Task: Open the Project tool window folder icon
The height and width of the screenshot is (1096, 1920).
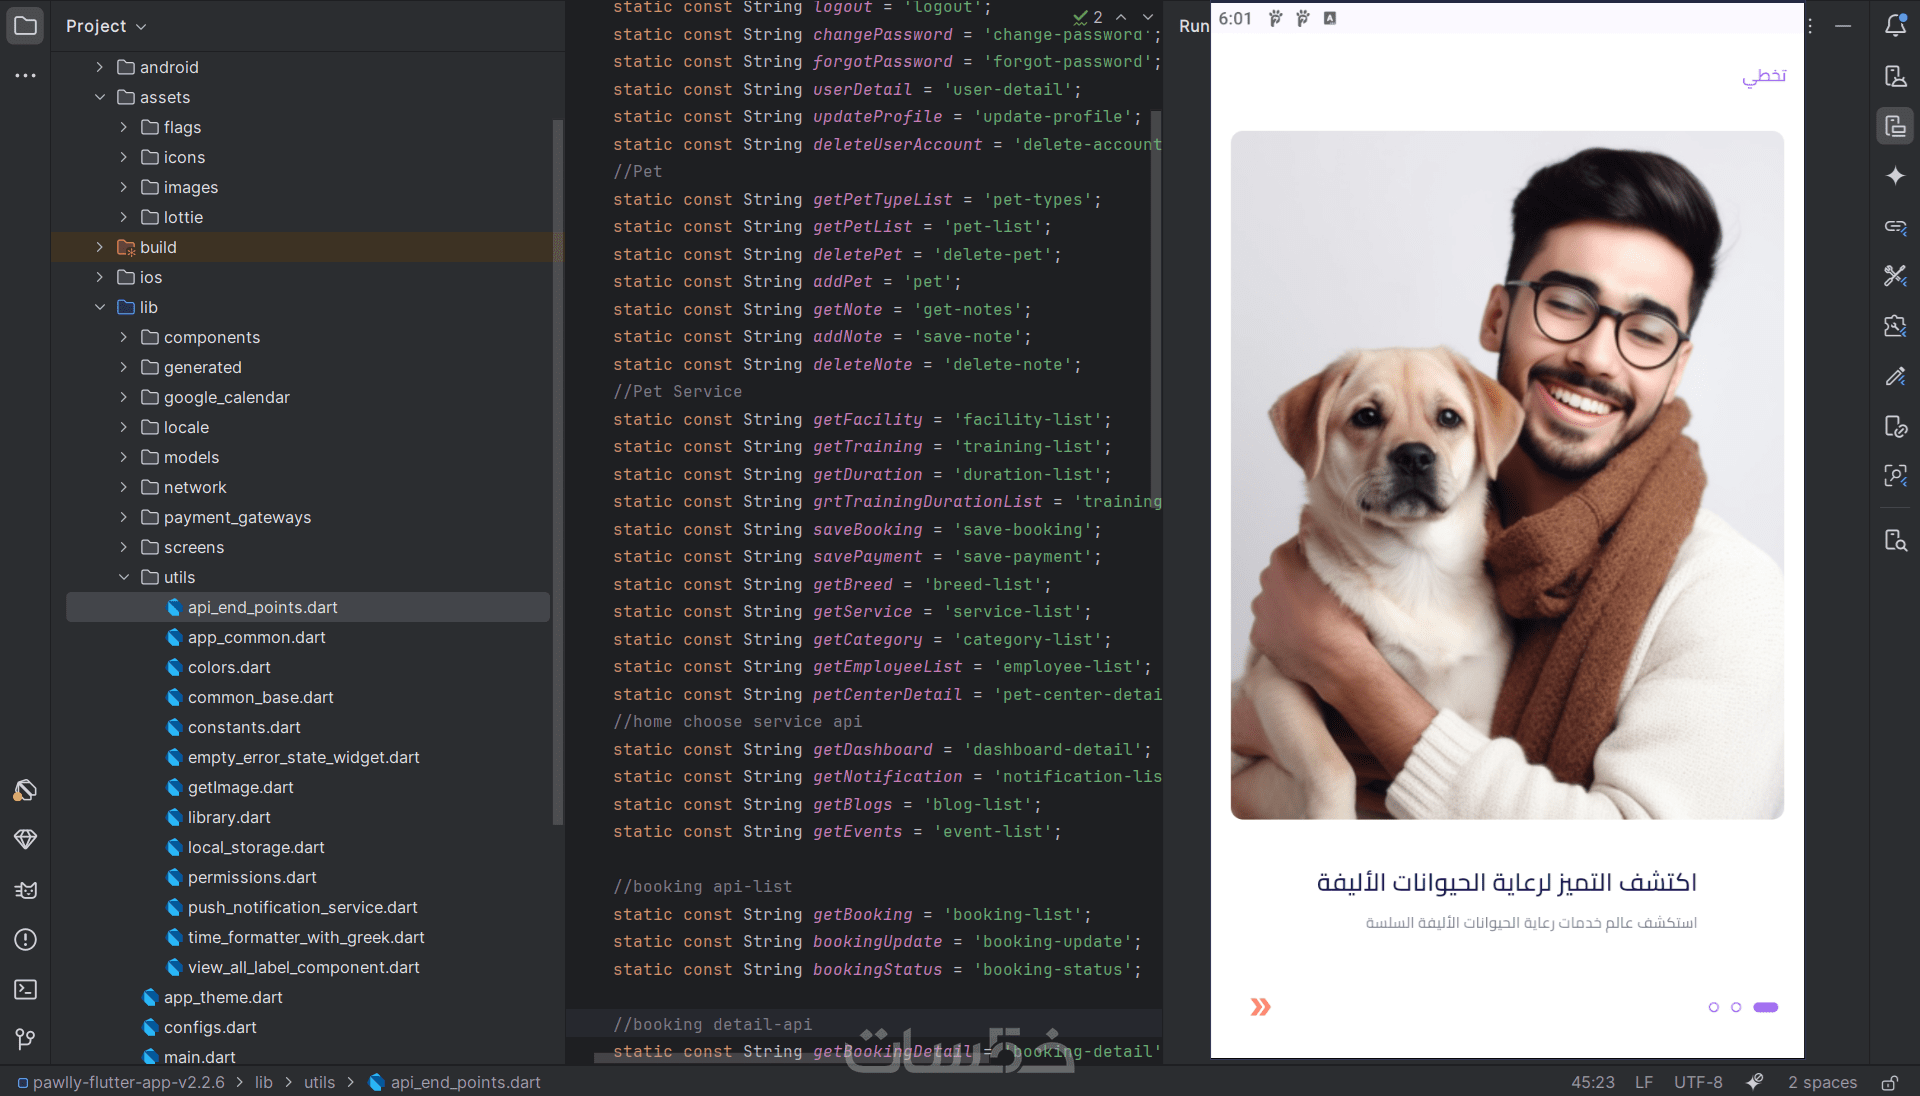Action: (x=25, y=25)
